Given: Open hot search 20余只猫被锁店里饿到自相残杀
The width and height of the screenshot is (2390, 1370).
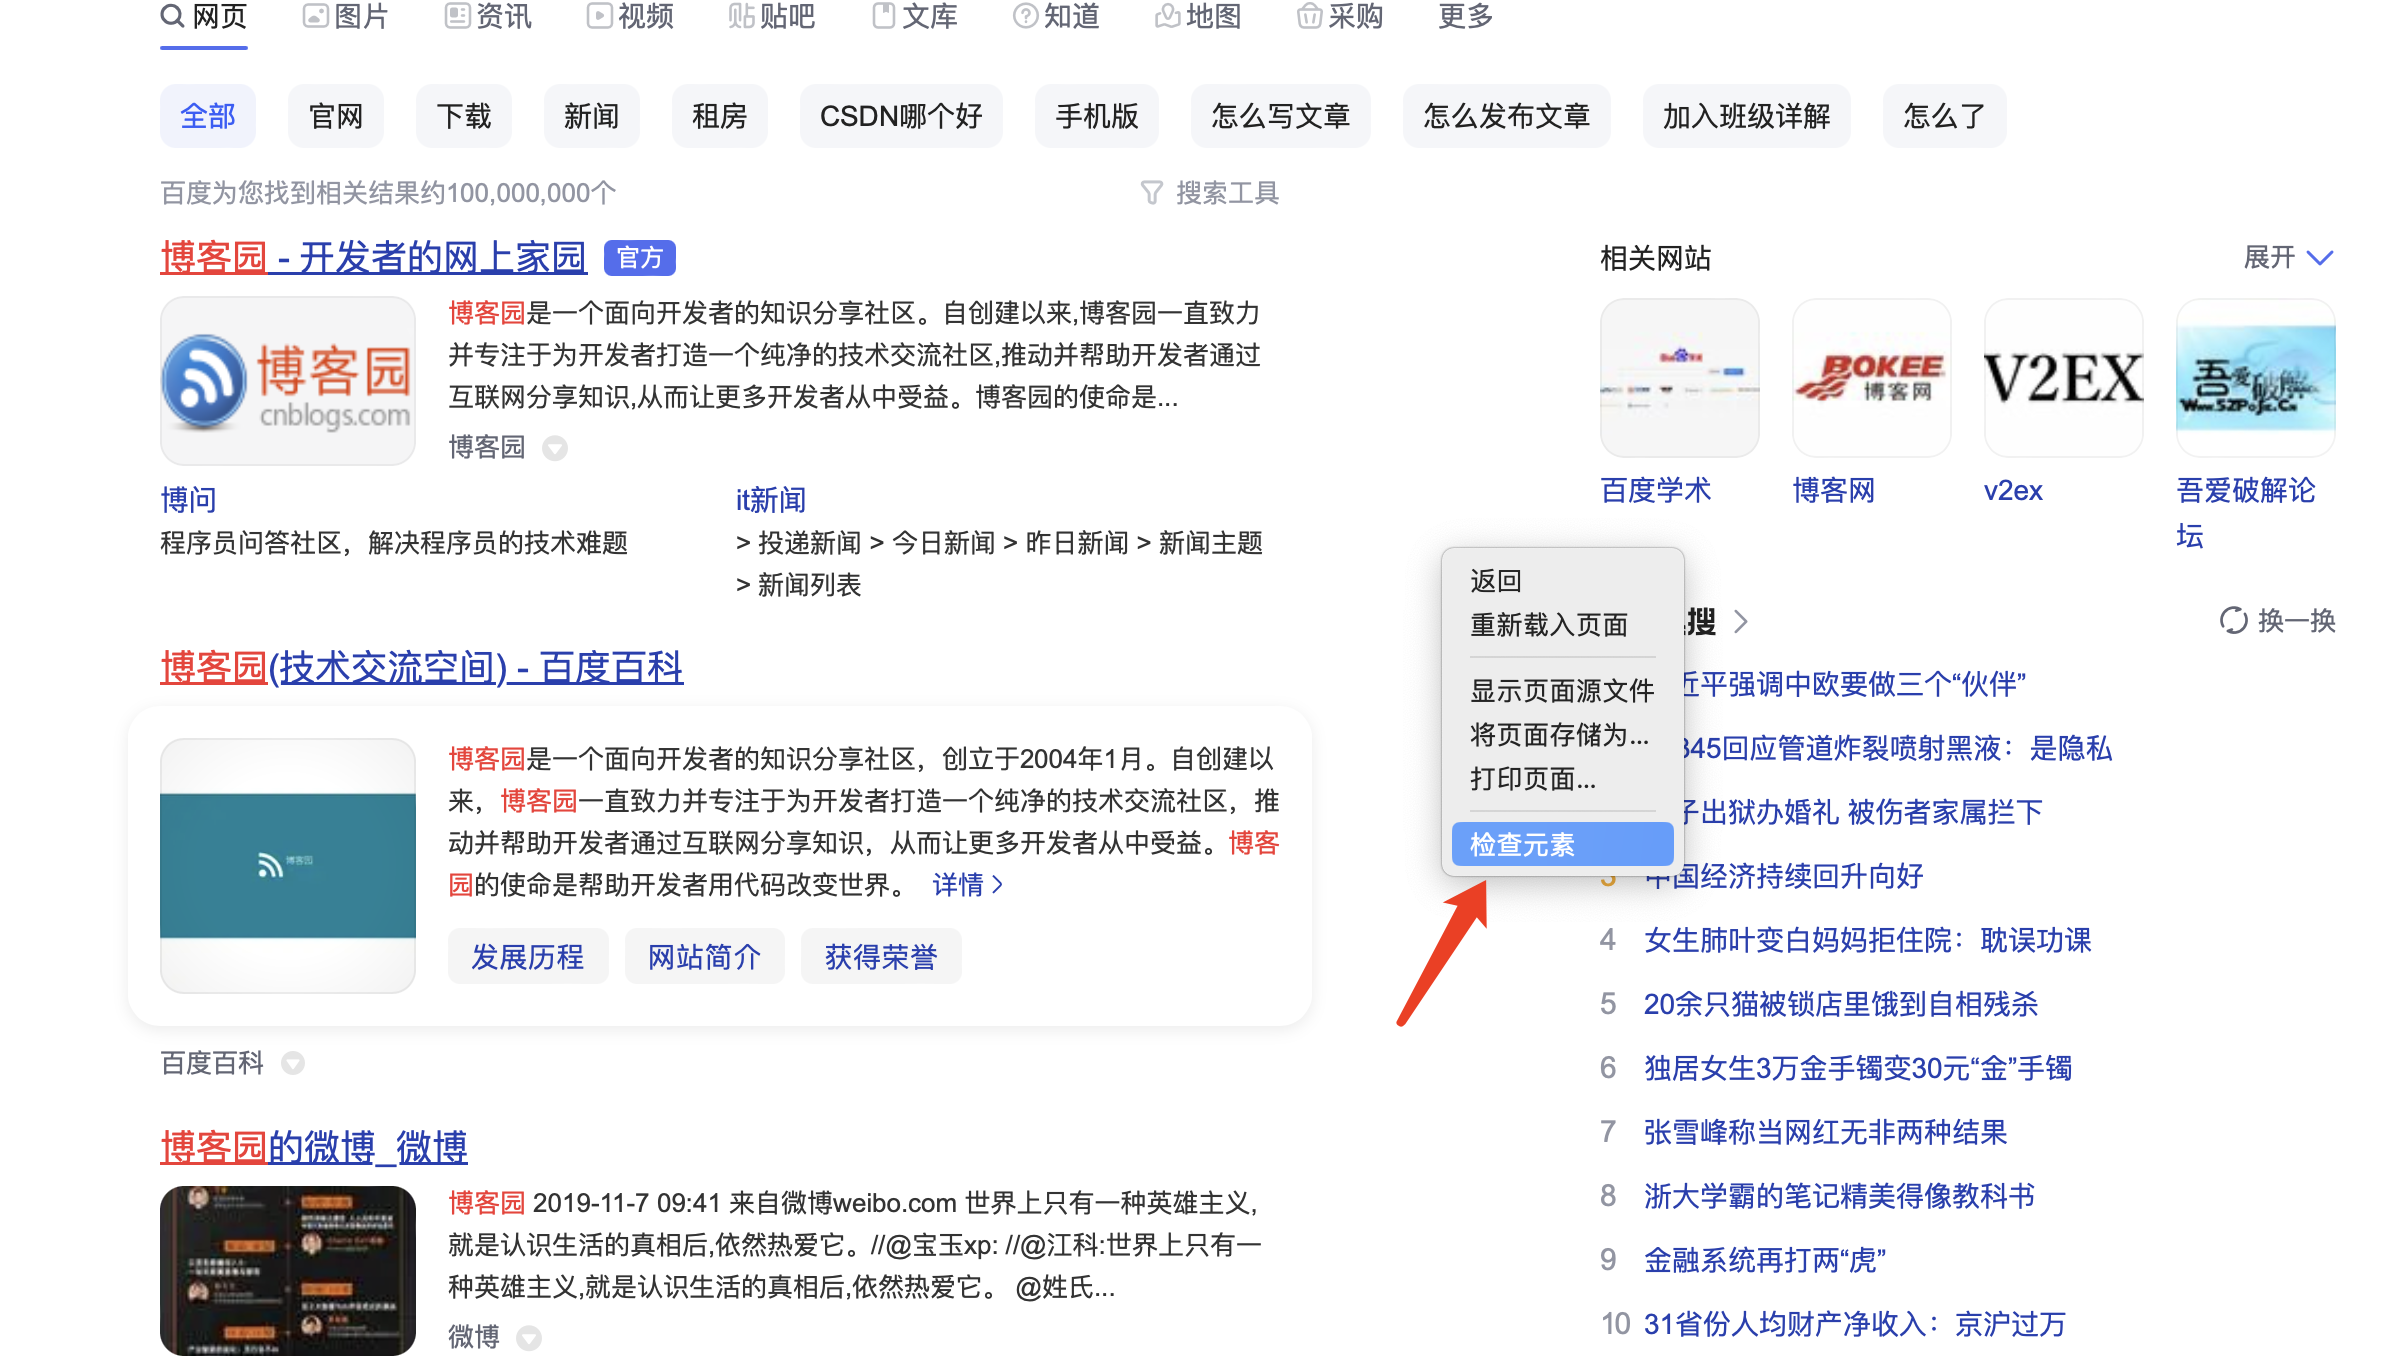Looking at the screenshot, I should [1841, 1004].
